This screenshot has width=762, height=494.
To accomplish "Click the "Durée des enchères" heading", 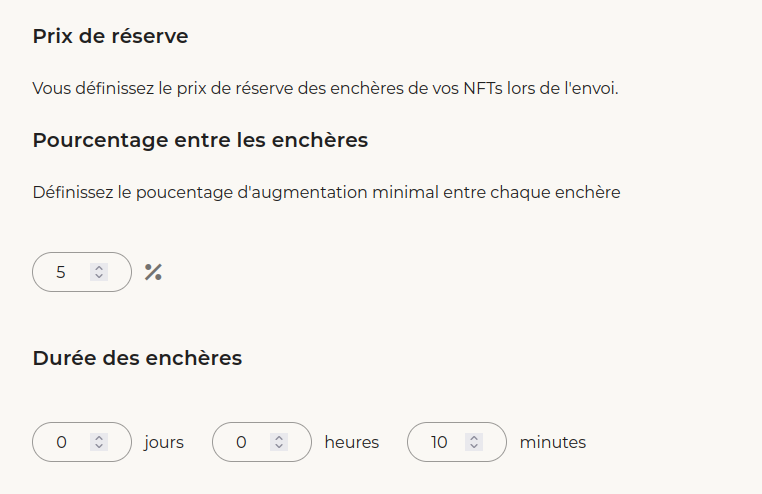I will click(x=137, y=358).
